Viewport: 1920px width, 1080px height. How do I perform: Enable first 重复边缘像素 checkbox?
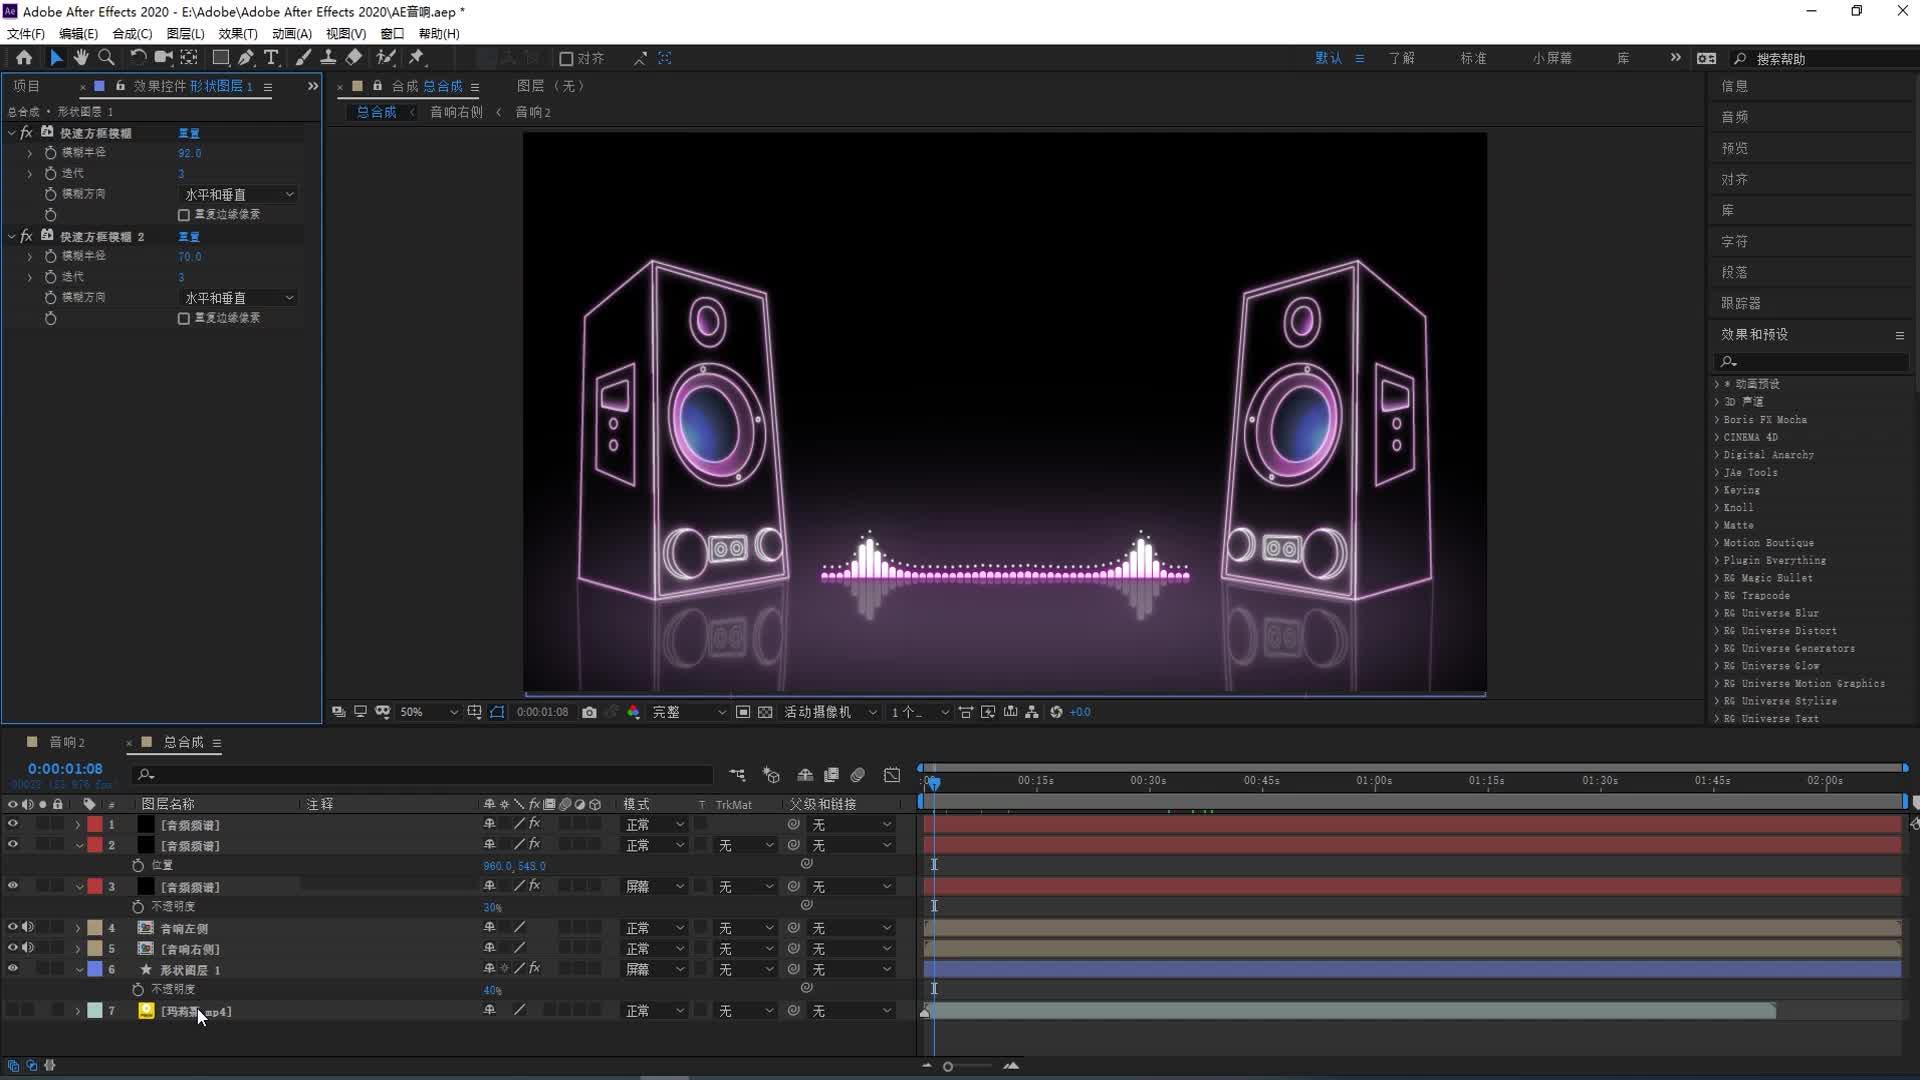coord(184,215)
